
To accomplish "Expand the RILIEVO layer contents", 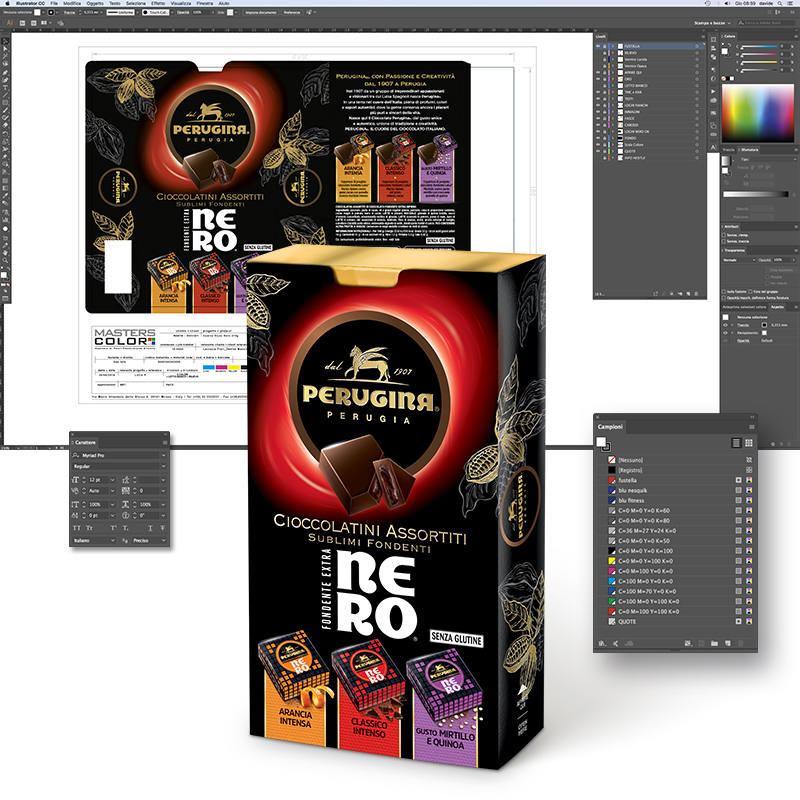I will pos(612,54).
